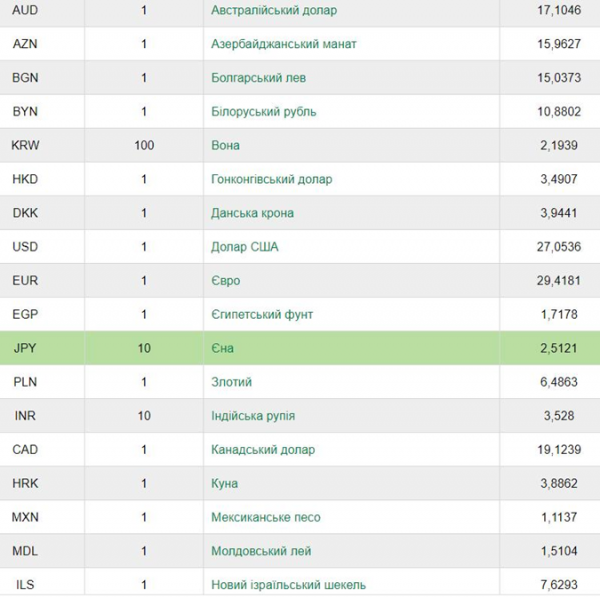The image size is (600, 598).
Task: Click the rate value 1,7178
Action: click(x=559, y=314)
